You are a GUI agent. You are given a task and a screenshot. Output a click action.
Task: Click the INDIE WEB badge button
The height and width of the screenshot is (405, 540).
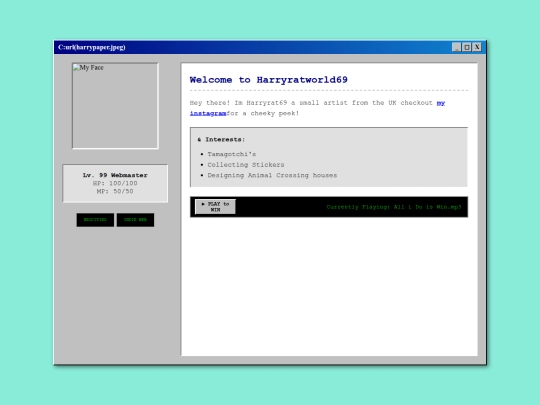click(135, 220)
